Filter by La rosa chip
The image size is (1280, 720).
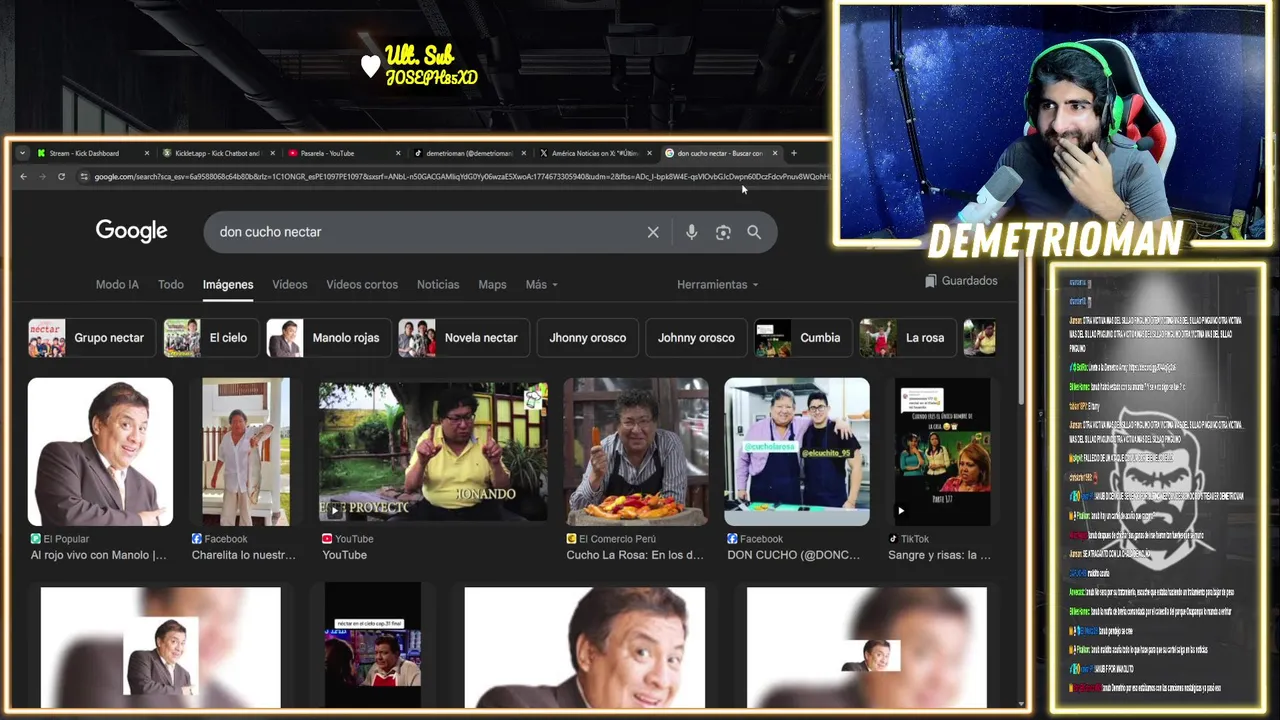pyautogui.click(x=907, y=338)
